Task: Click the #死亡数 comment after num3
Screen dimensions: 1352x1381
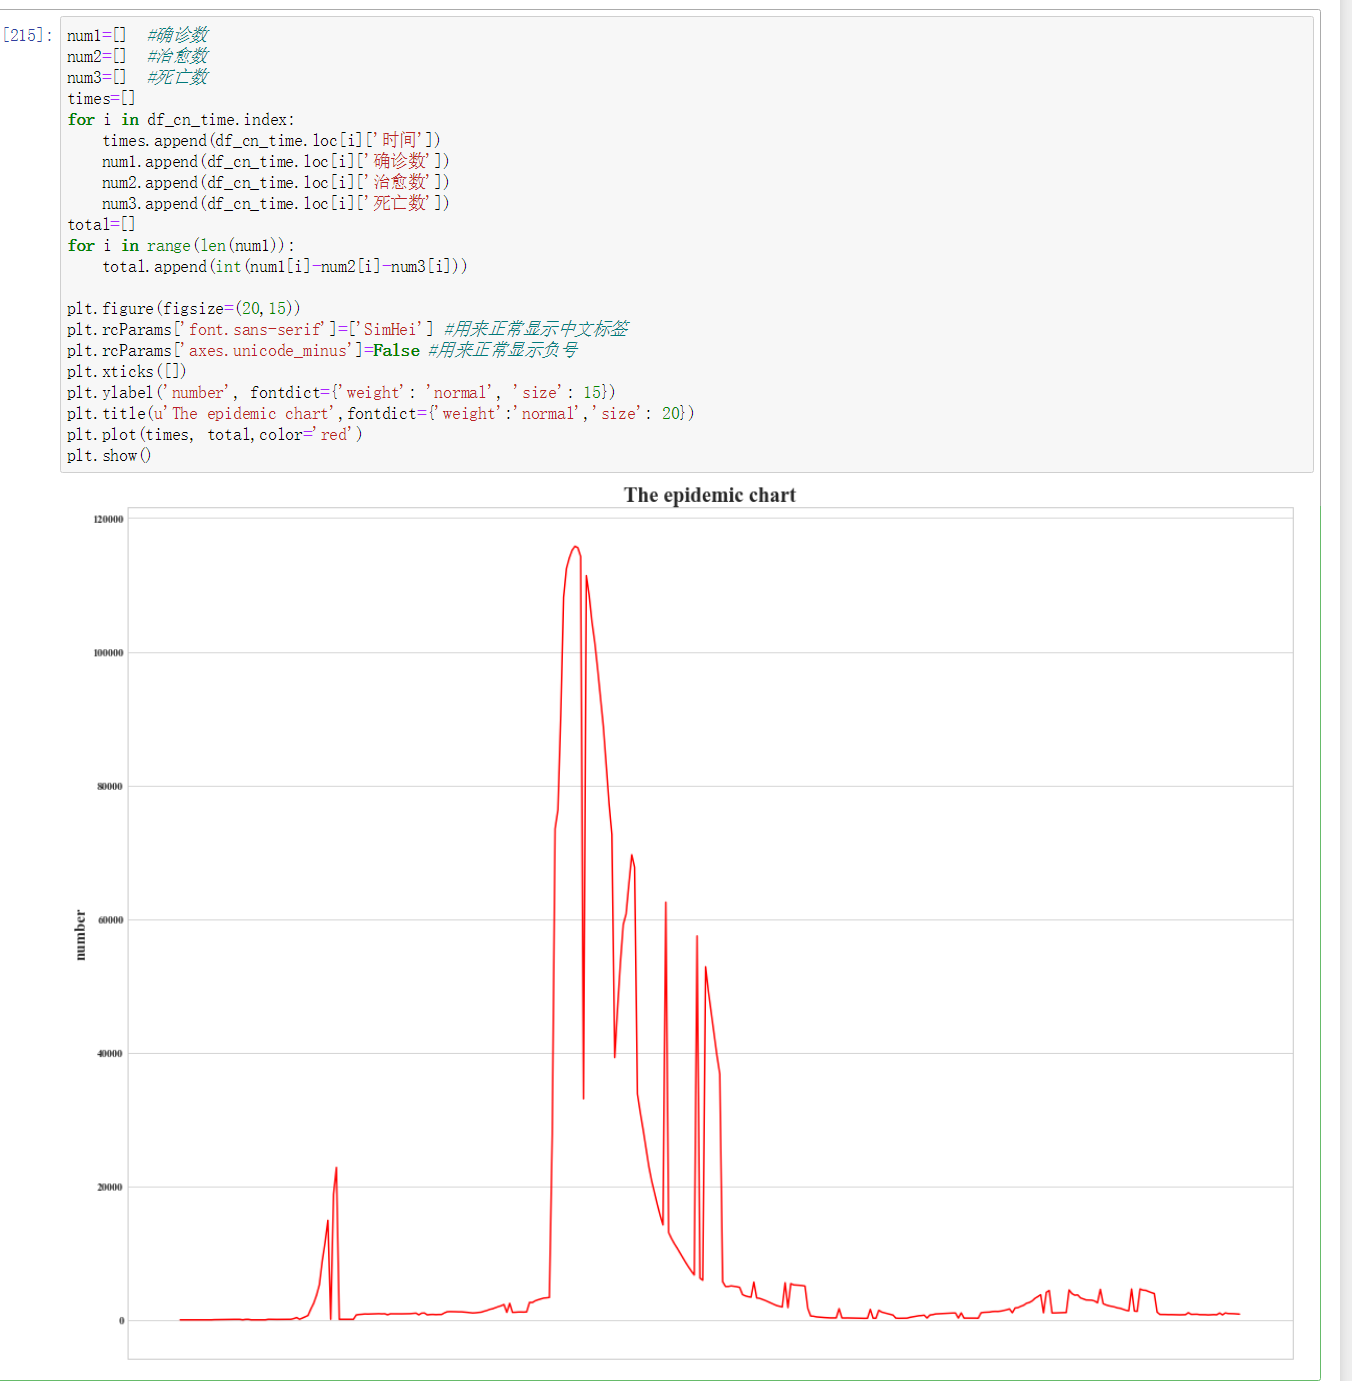Action: [x=178, y=78]
